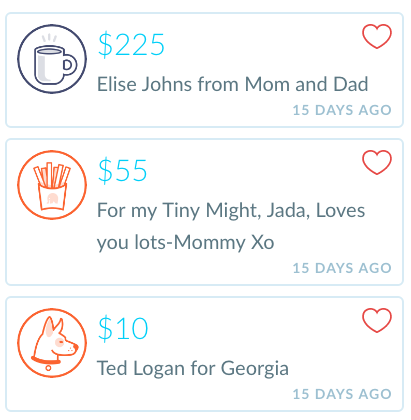Click the $10 amount text
This screenshot has width=411, height=420.
click(123, 329)
